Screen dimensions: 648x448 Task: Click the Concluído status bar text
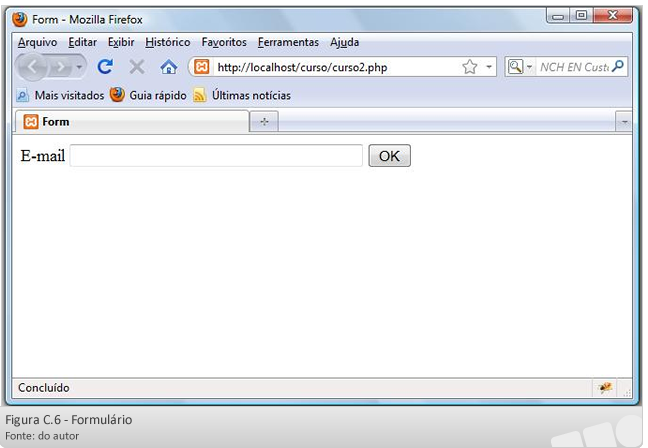point(44,388)
